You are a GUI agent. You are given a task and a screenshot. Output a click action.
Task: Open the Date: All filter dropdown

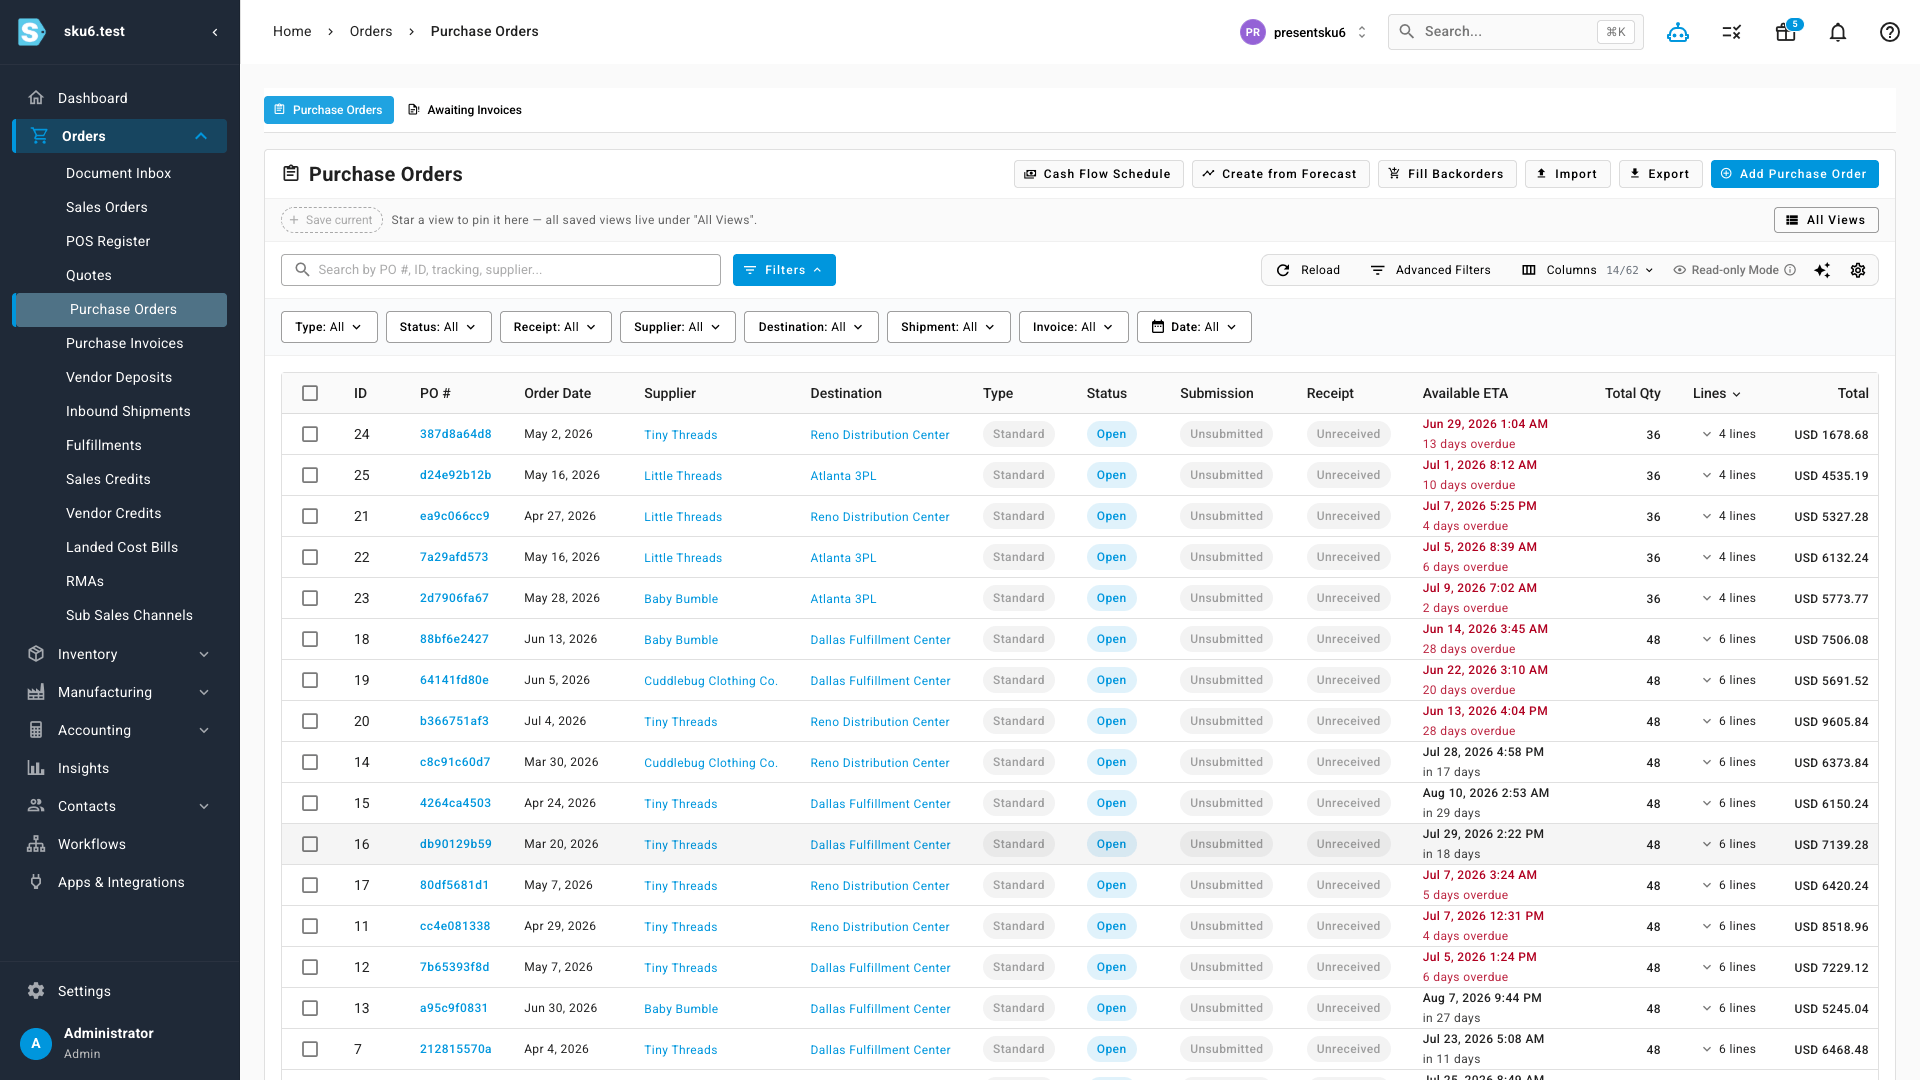coord(1194,327)
